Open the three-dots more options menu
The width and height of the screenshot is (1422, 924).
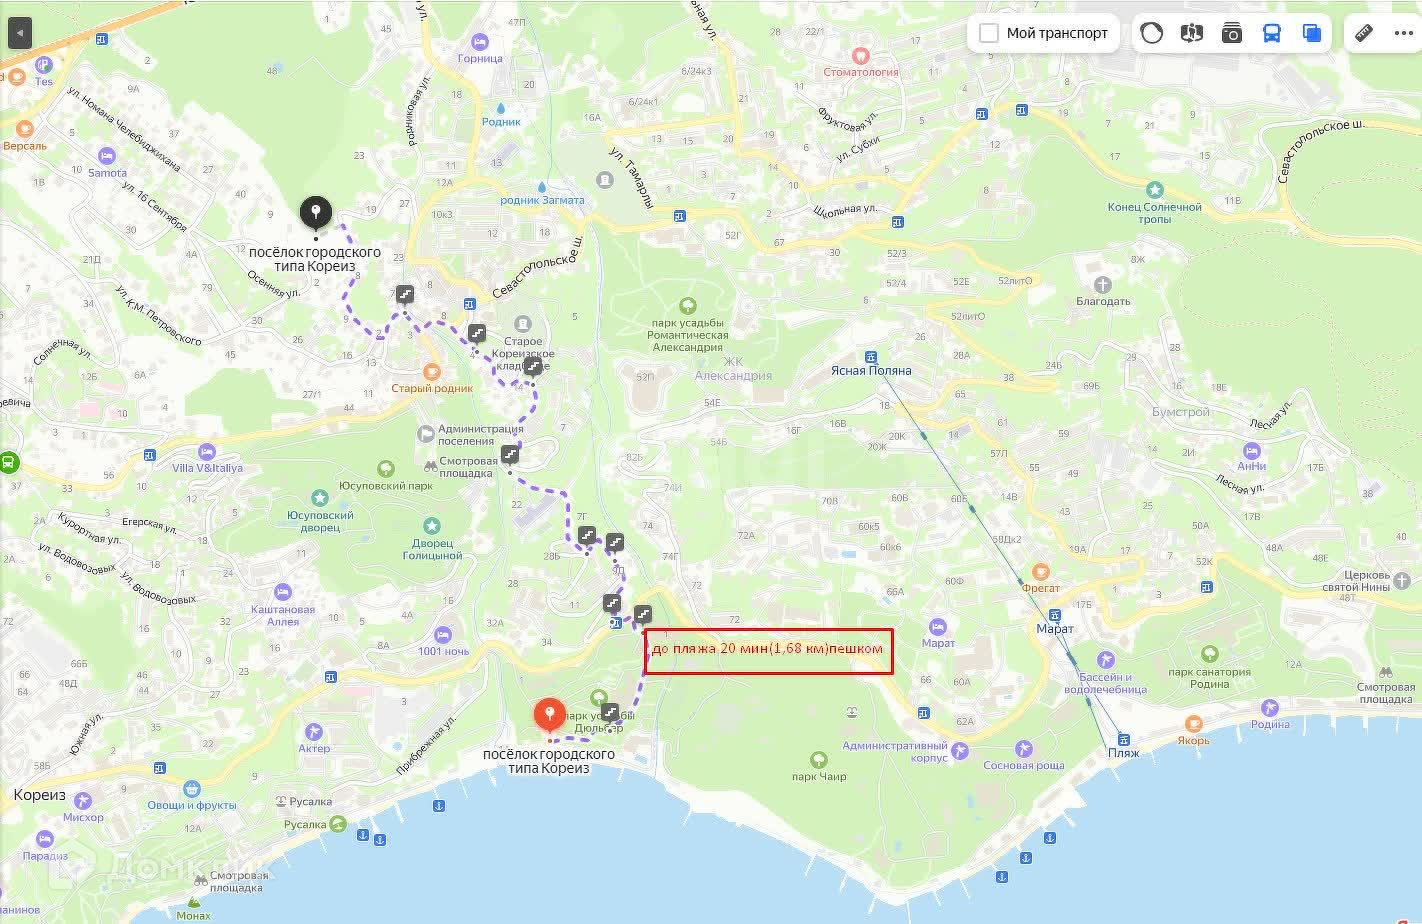[x=1403, y=33]
